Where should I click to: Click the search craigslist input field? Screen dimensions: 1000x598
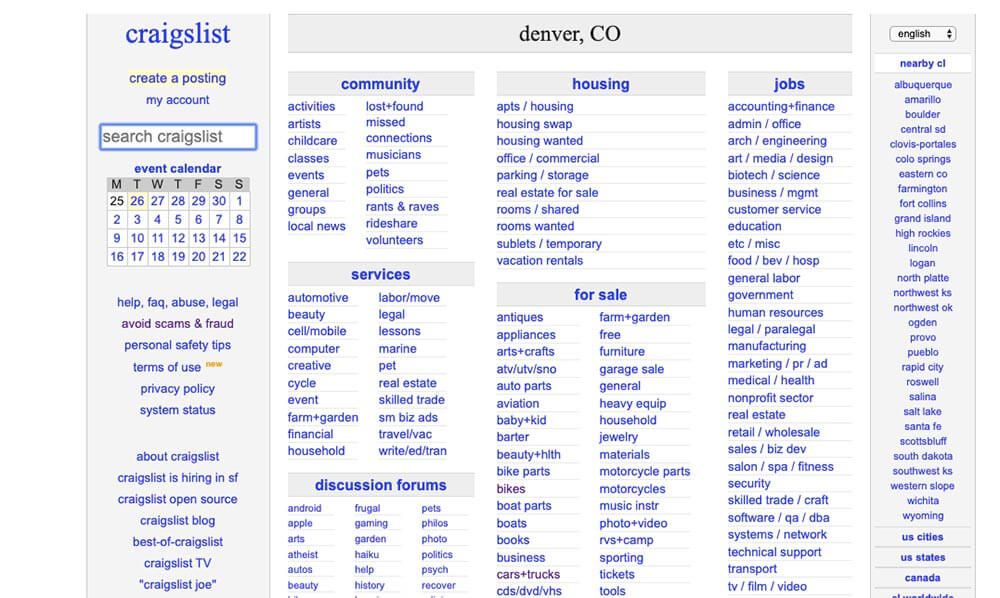click(178, 137)
